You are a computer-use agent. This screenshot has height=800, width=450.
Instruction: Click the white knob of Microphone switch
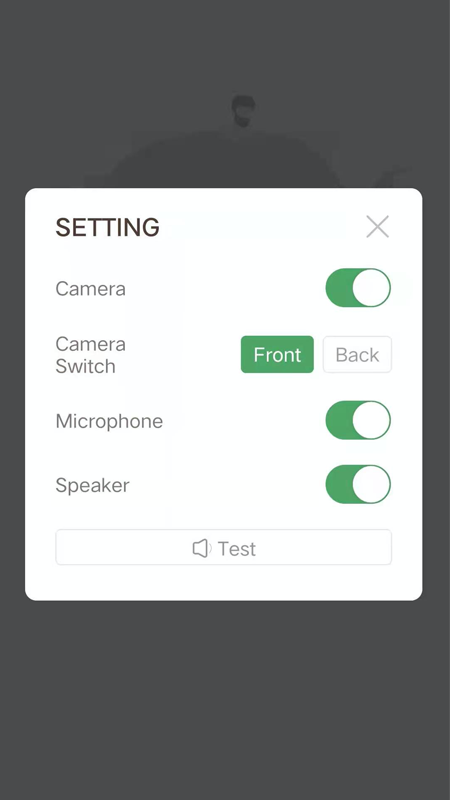pyautogui.click(x=371, y=420)
